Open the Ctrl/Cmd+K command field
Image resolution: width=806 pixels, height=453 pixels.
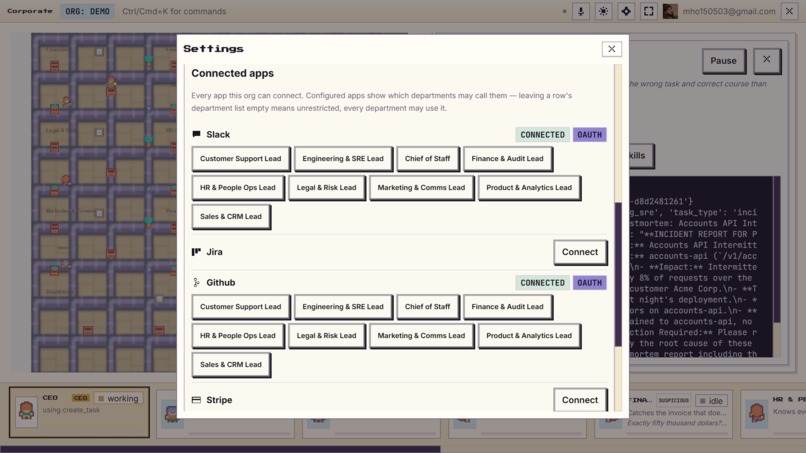(174, 11)
